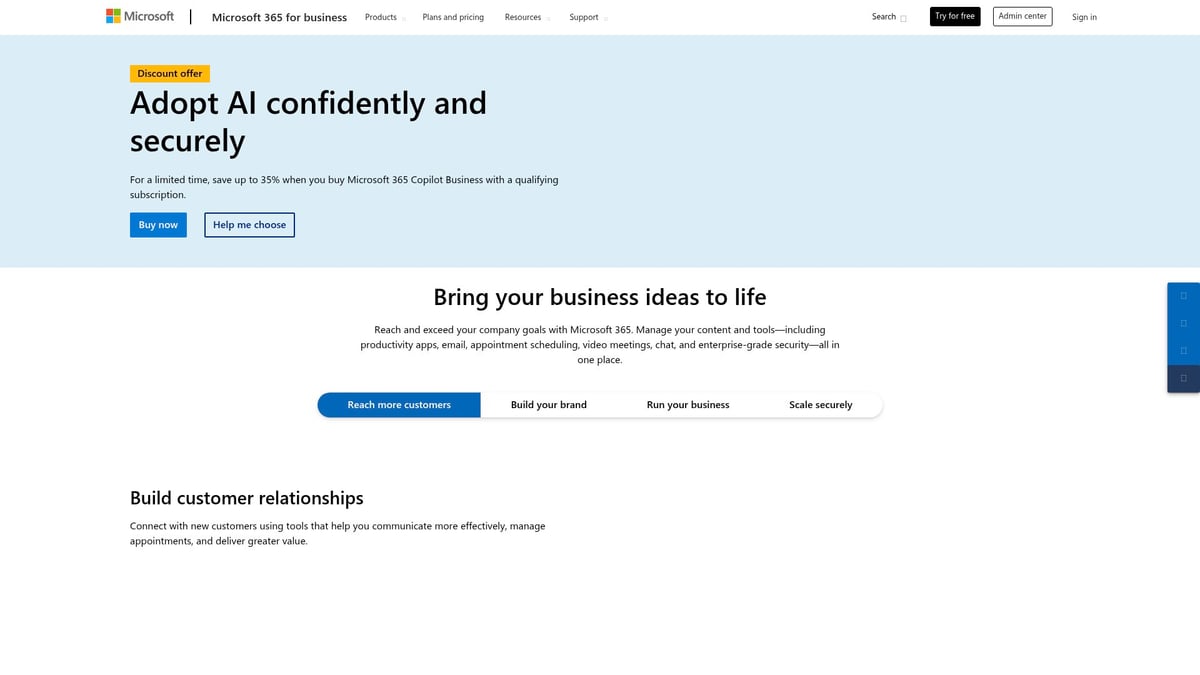This screenshot has height=675, width=1200.
Task: Open search using the magnifier icon
Action: pos(902,18)
